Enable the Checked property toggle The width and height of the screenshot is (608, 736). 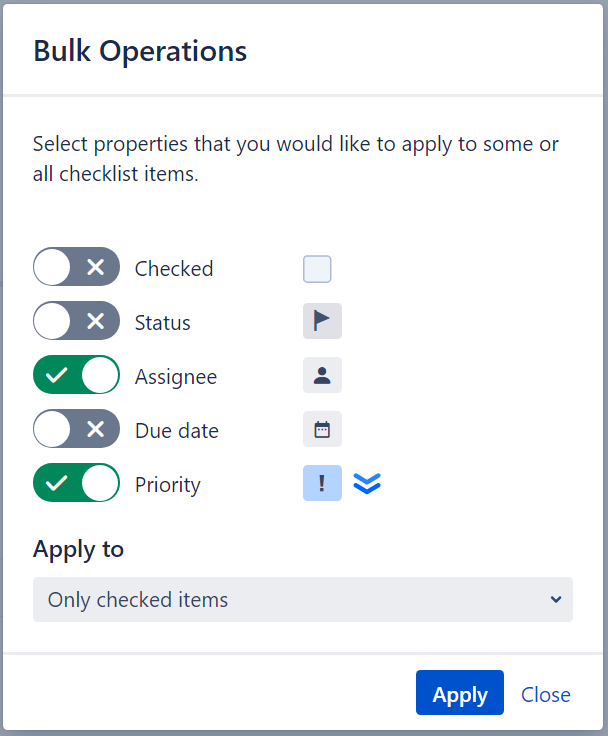[x=76, y=267]
